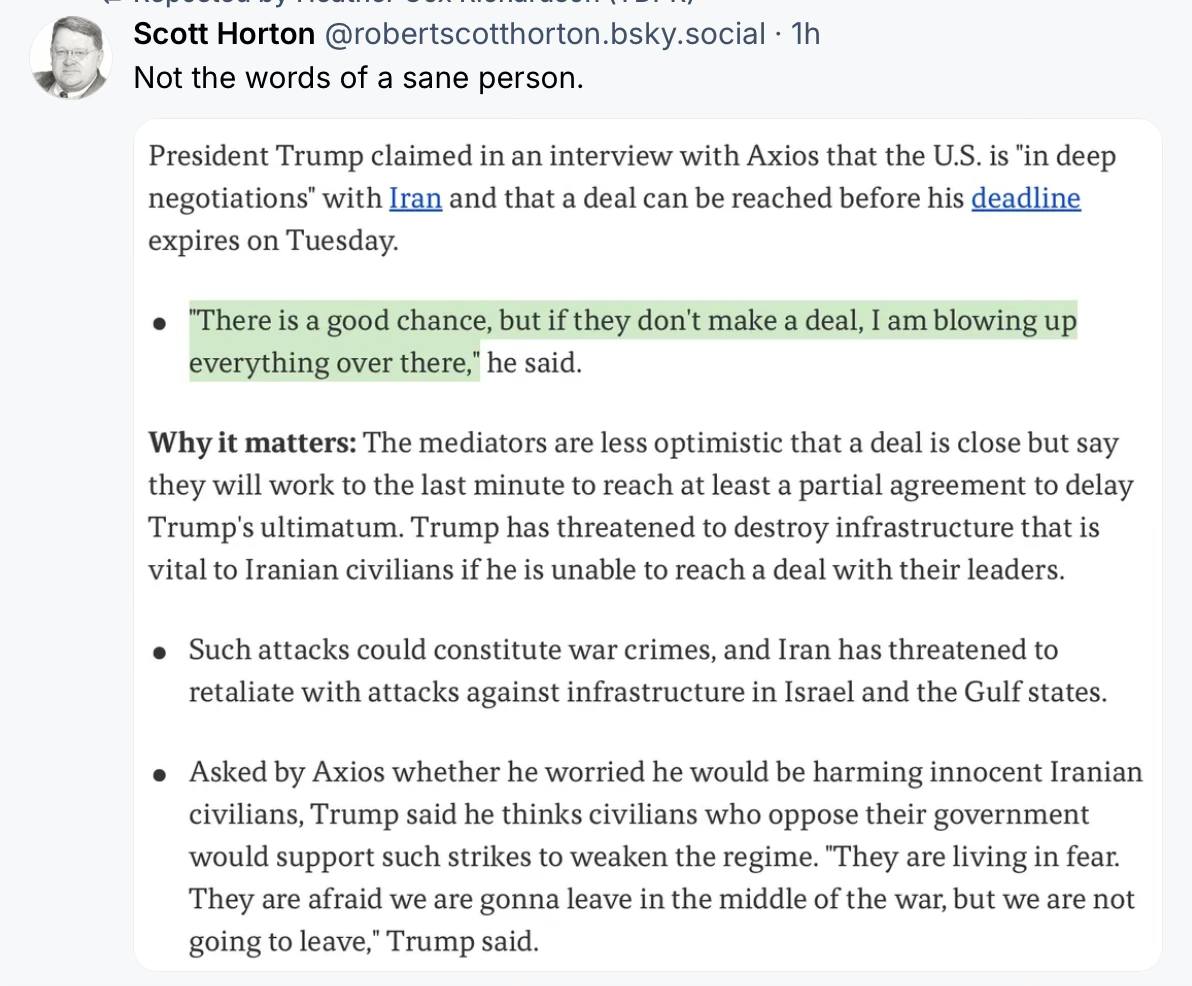
Task: Open the Scott Horton display name
Action: [224, 34]
